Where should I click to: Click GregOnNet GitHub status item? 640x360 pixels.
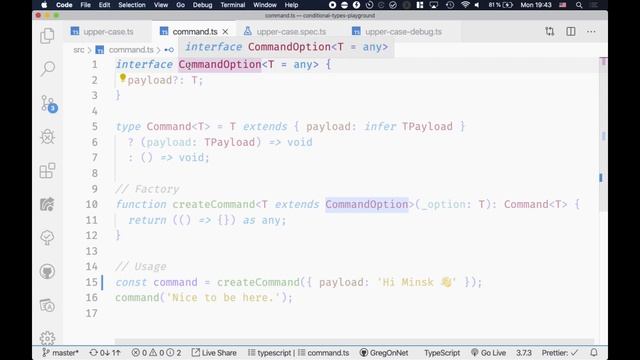[x=384, y=353]
